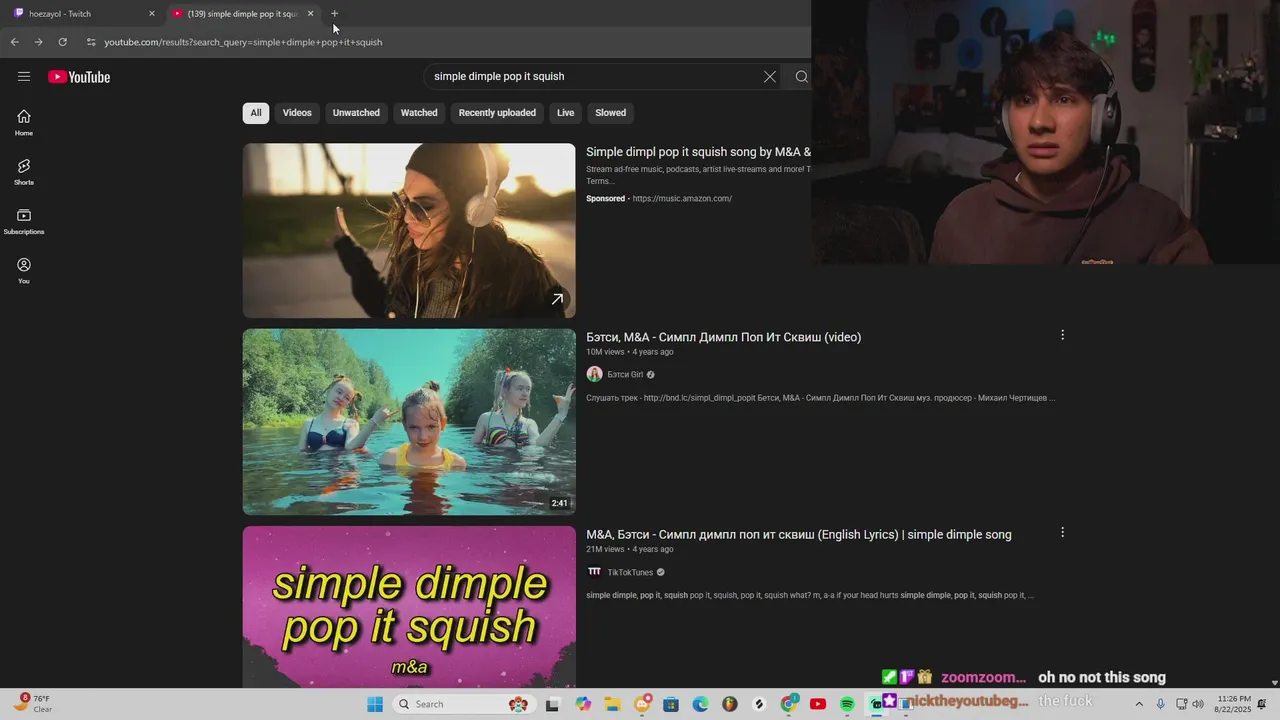Click the "21M views" text

pos(605,549)
